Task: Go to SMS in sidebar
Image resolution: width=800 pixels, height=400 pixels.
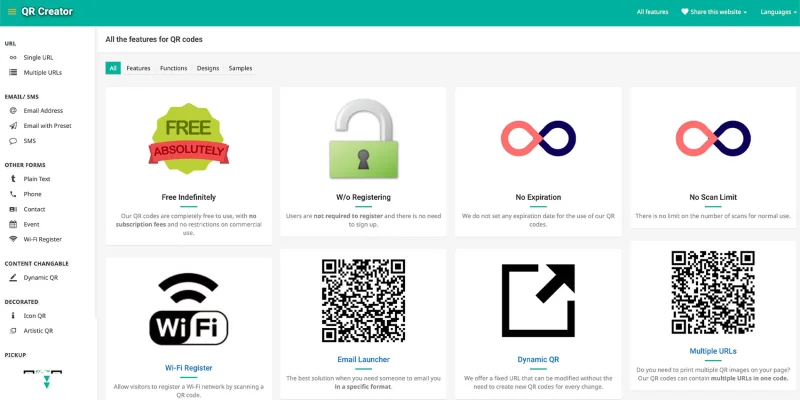Action: [30, 141]
